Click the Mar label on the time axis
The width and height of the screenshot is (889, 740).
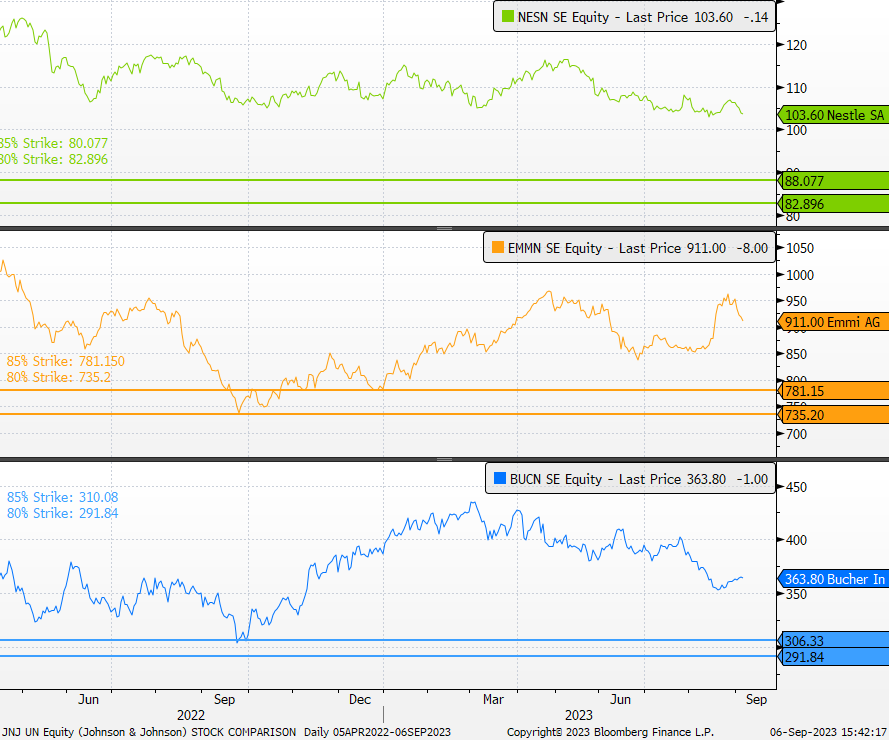pyautogui.click(x=493, y=699)
